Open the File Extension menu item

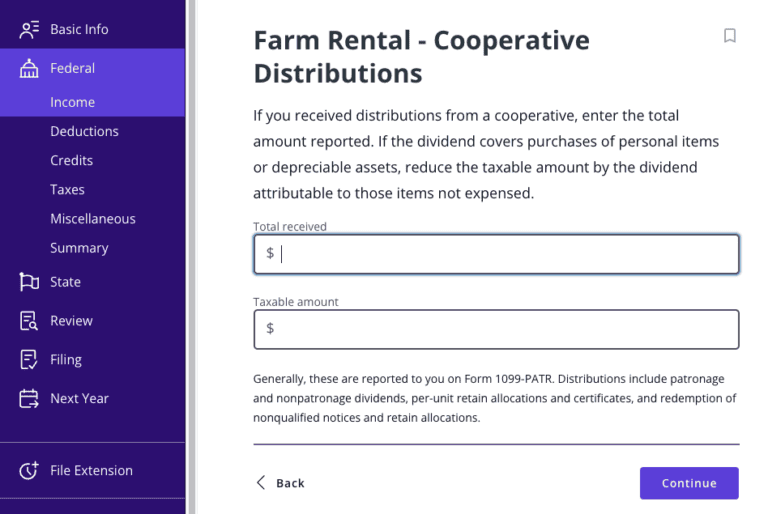(91, 470)
